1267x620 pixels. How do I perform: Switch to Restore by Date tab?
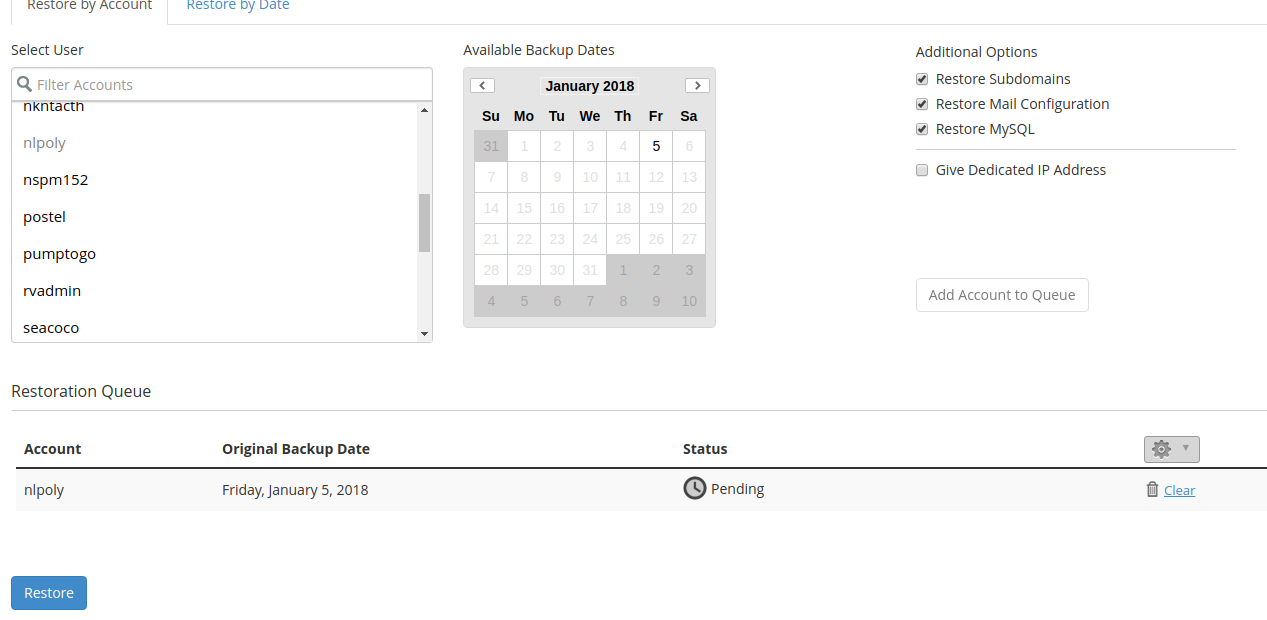coord(238,5)
